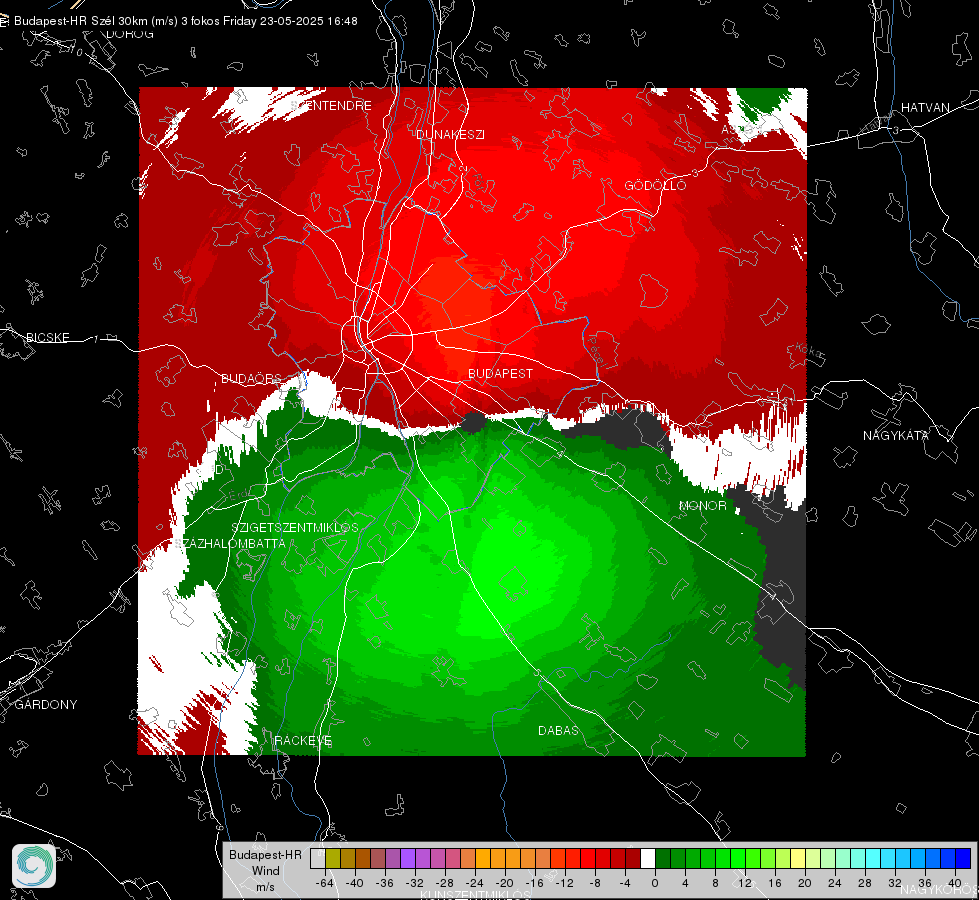Select the leftmost light gray legend swatch
The height and width of the screenshot is (900, 979).
point(318,858)
